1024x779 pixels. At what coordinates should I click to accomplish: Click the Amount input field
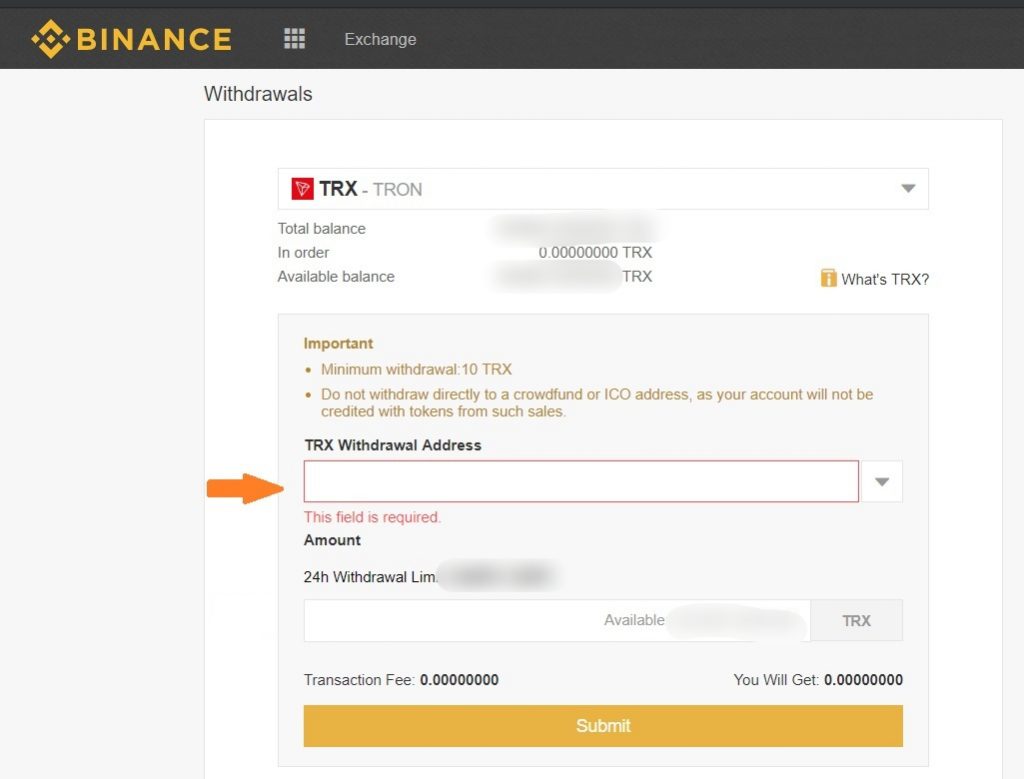[x=557, y=620]
